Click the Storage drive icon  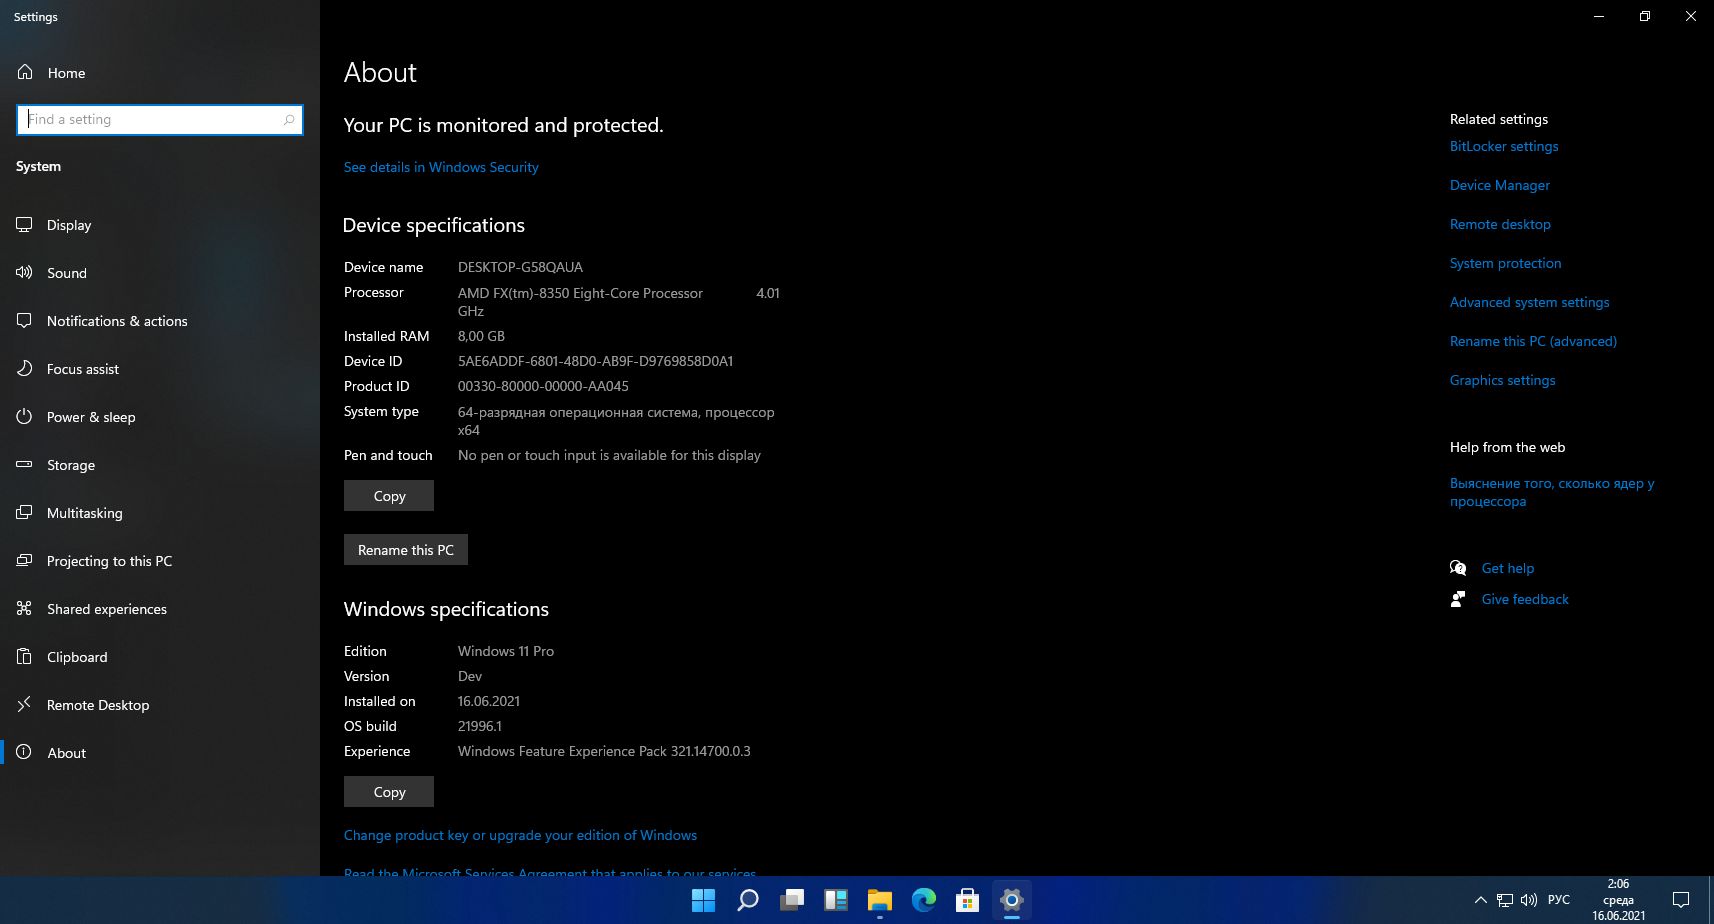(24, 465)
